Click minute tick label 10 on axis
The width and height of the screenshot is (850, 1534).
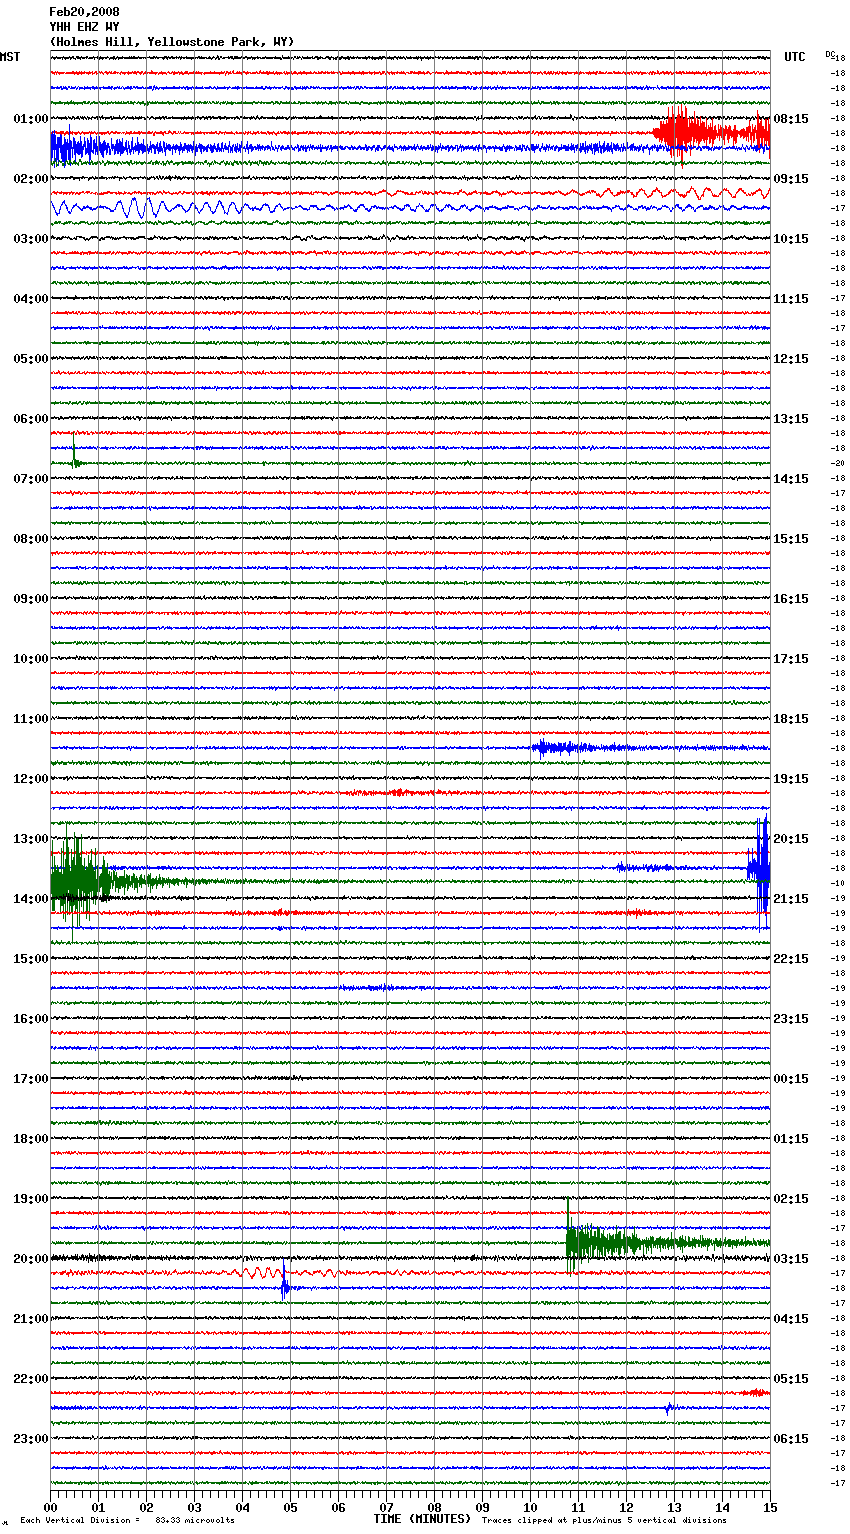click(x=531, y=1507)
